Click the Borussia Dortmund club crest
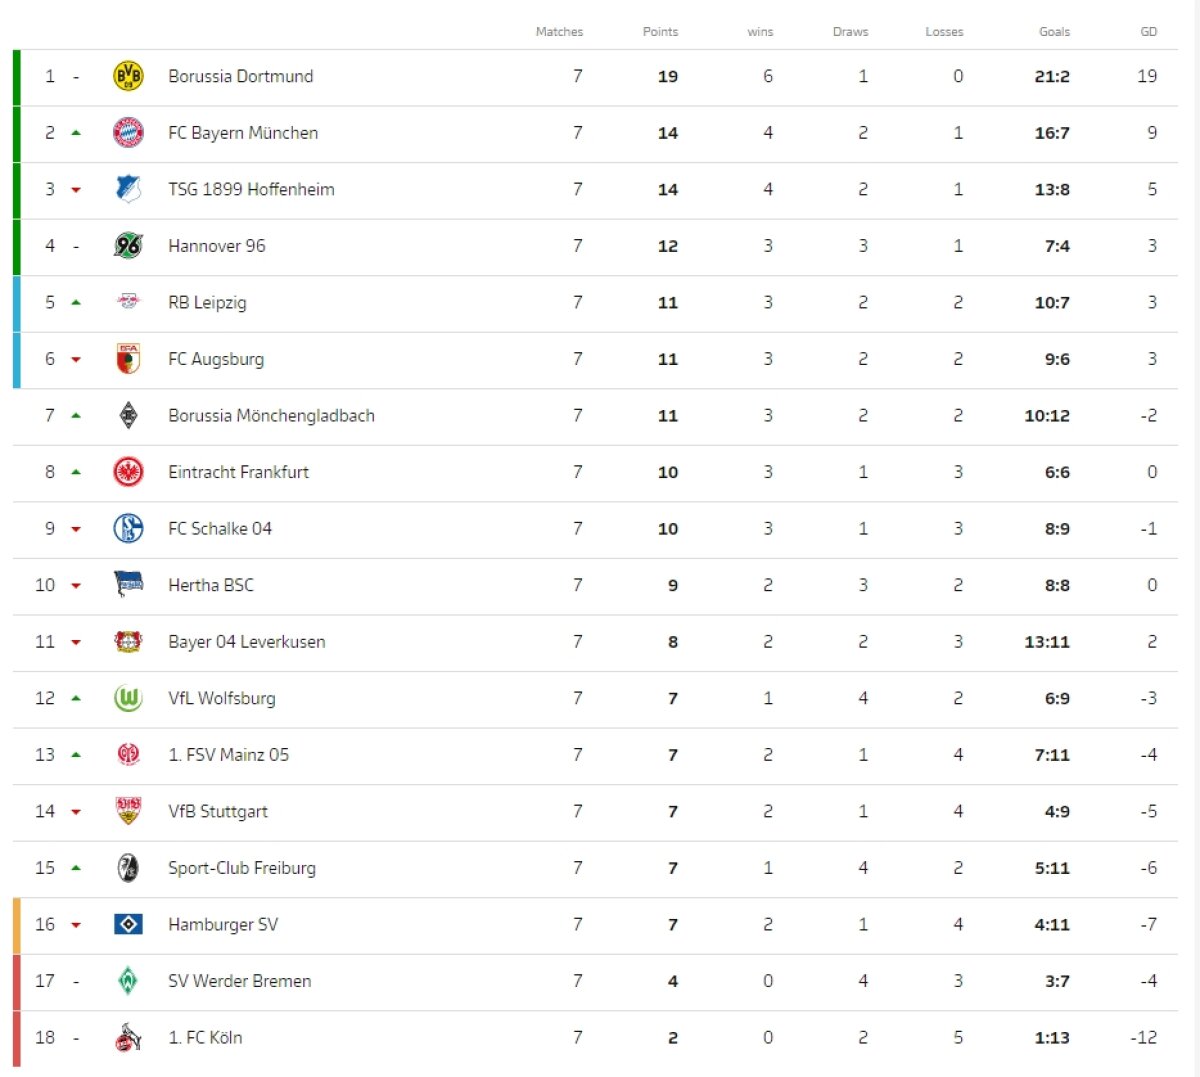The height and width of the screenshot is (1077, 1200). click(x=128, y=76)
